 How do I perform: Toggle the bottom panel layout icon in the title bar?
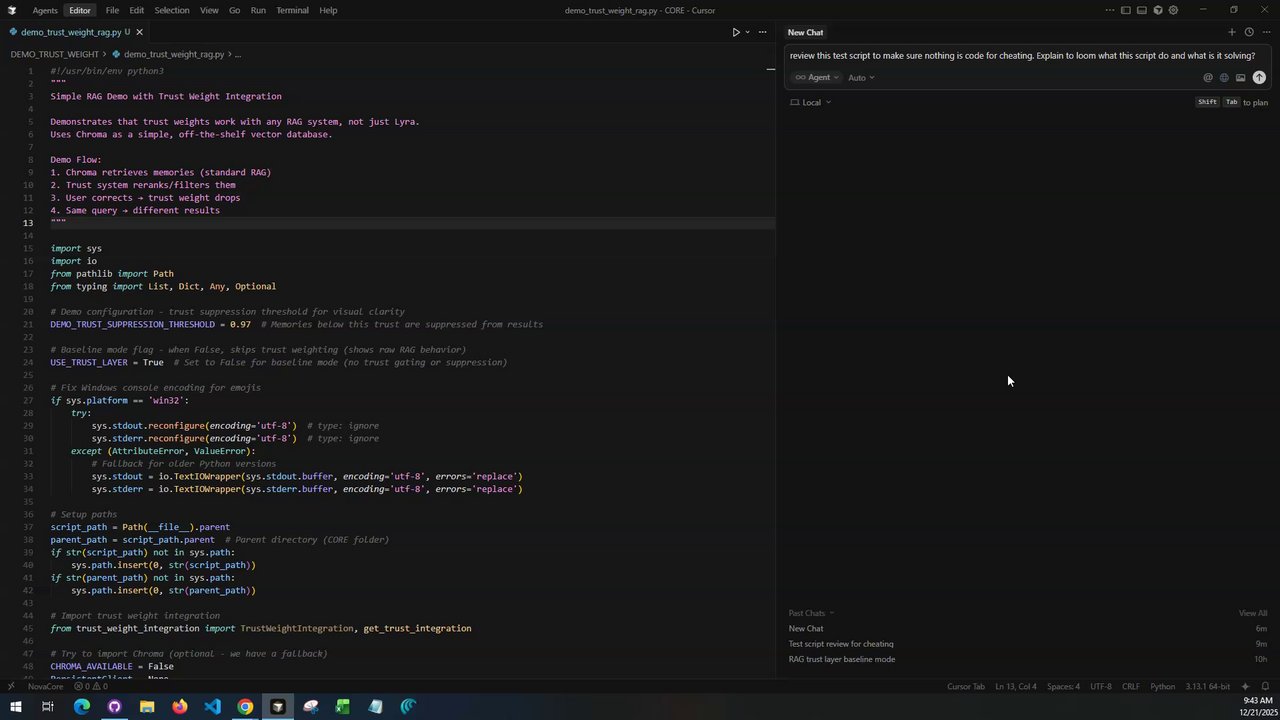pyautogui.click(x=1142, y=10)
